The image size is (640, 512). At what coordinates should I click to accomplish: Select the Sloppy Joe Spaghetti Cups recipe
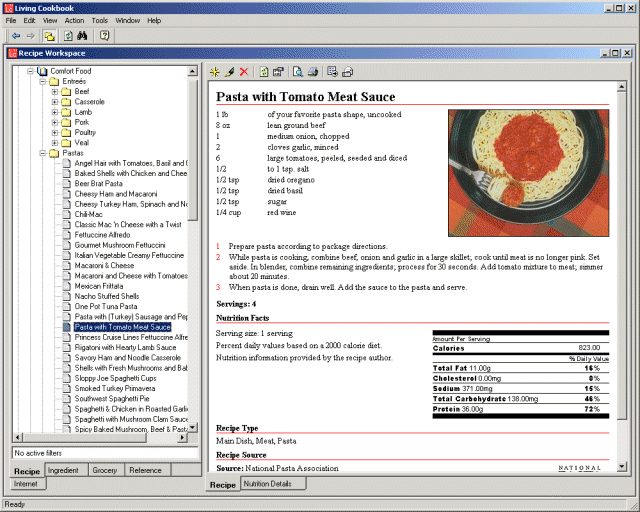[x=116, y=378]
